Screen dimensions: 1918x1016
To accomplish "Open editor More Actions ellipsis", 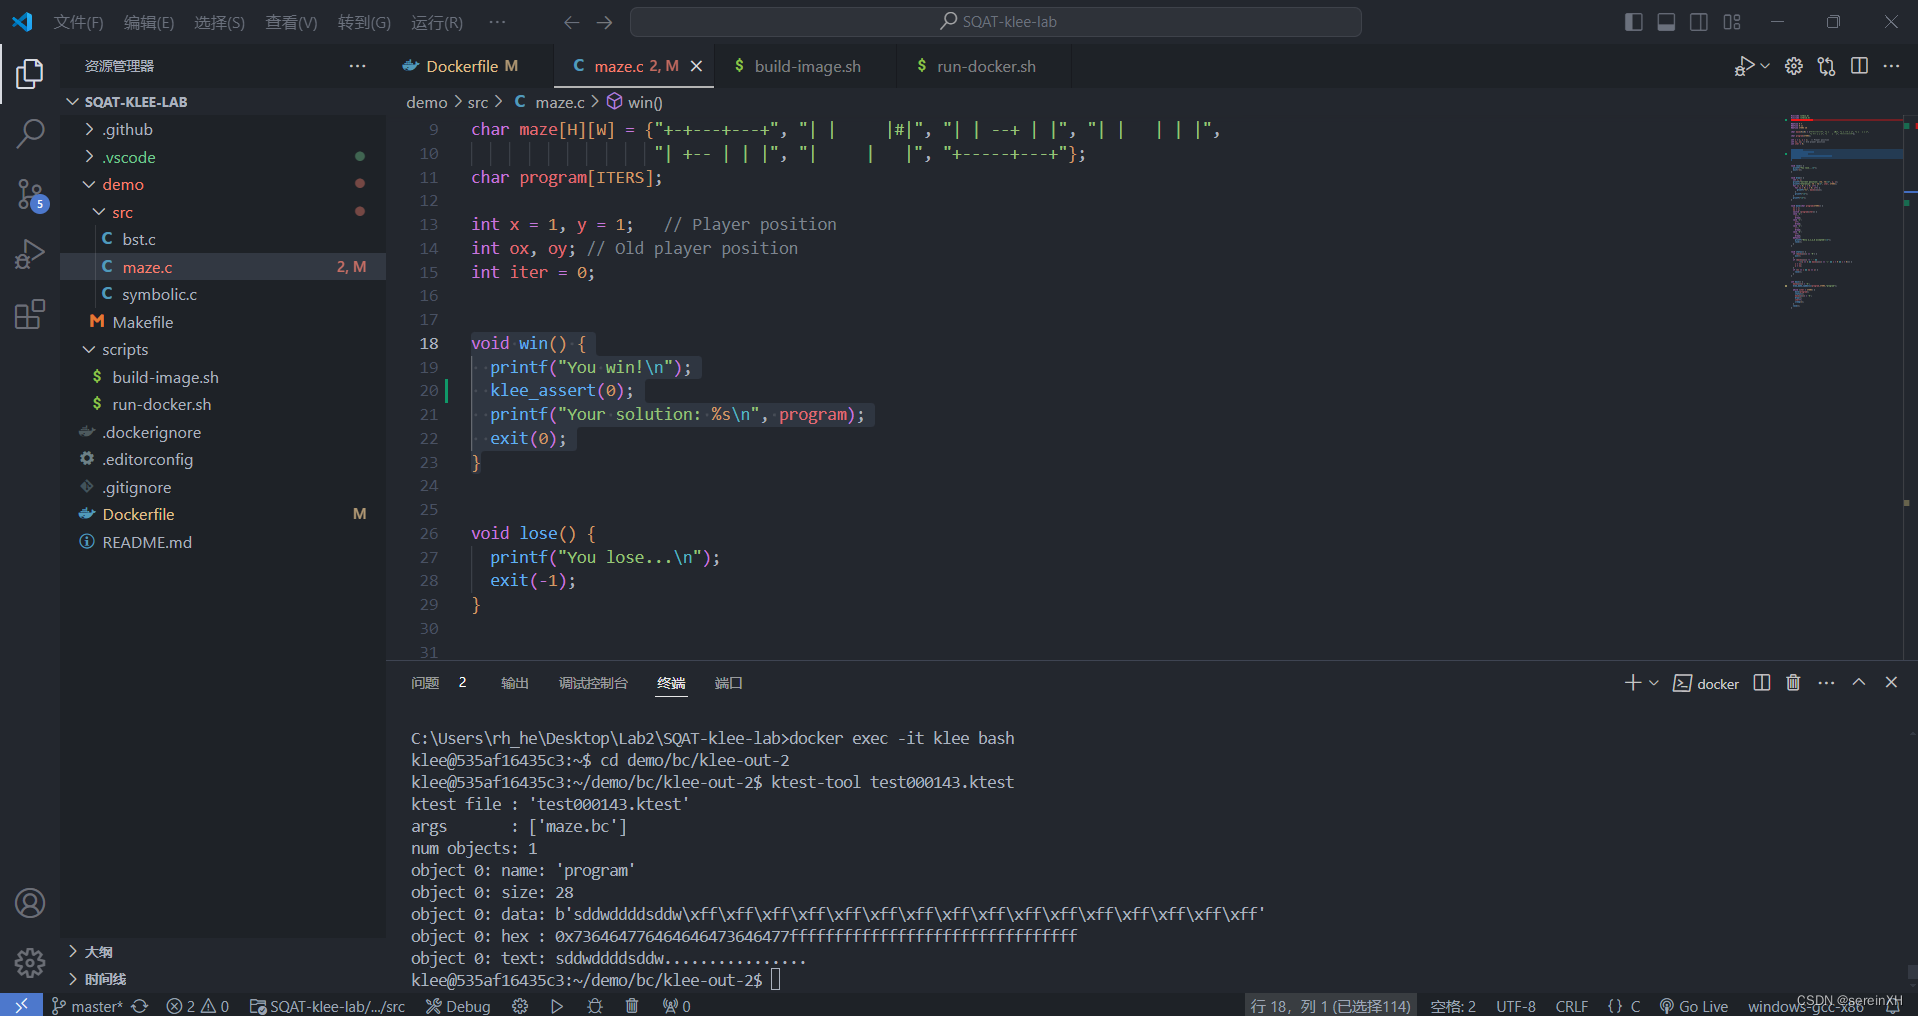I will click(x=1891, y=66).
